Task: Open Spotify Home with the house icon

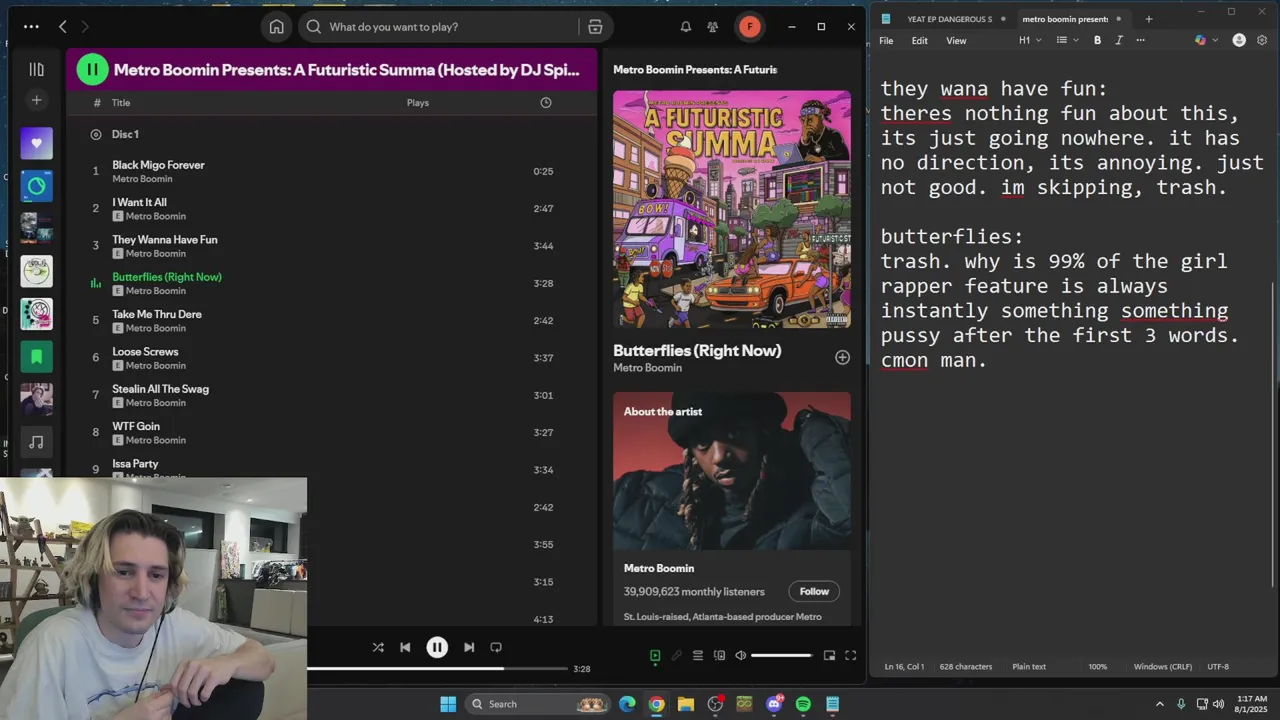Action: point(277,27)
